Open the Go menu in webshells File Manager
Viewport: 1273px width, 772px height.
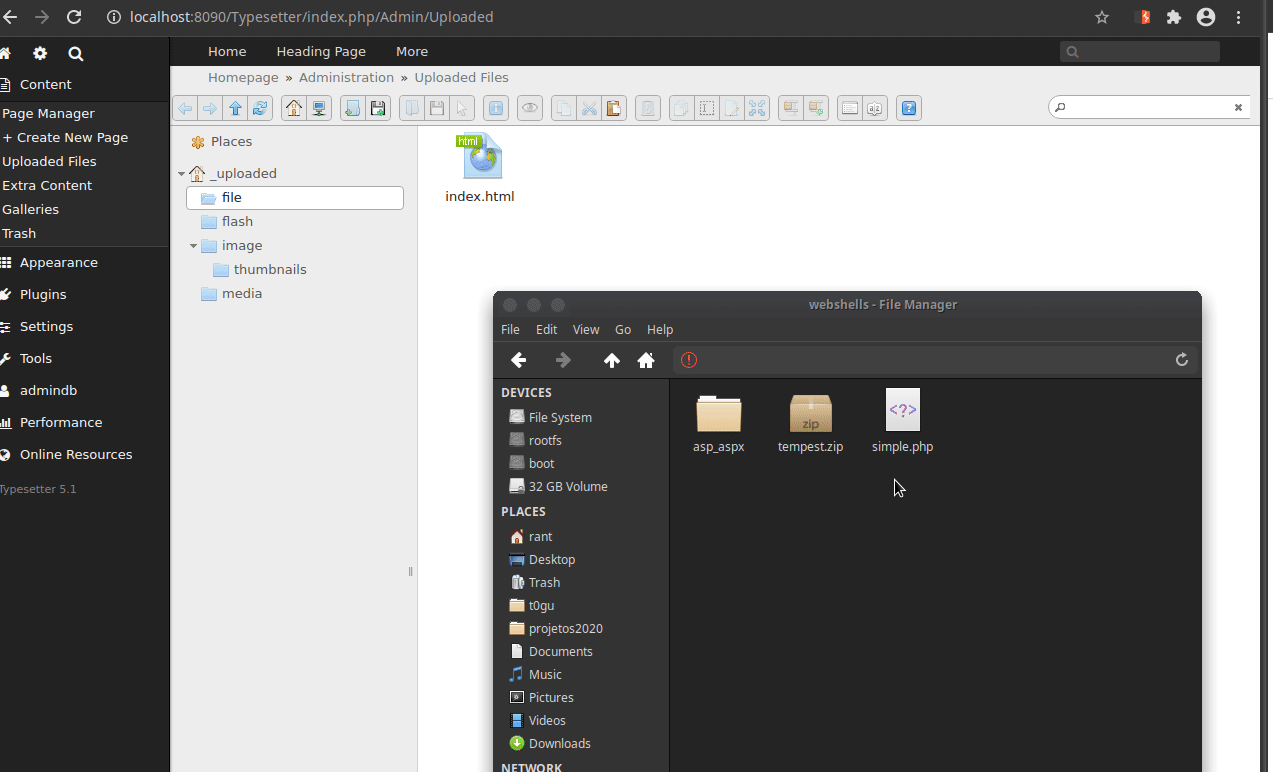tap(622, 329)
